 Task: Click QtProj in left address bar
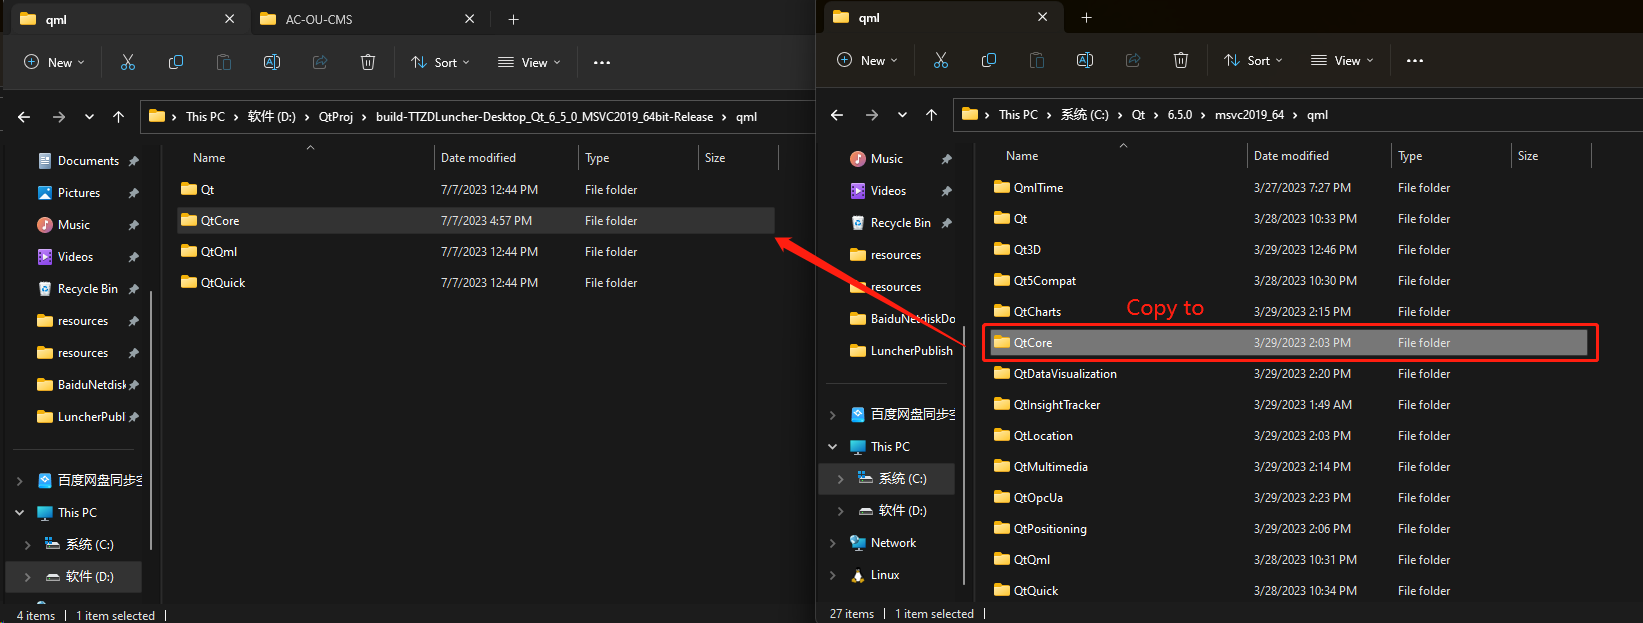pos(336,117)
